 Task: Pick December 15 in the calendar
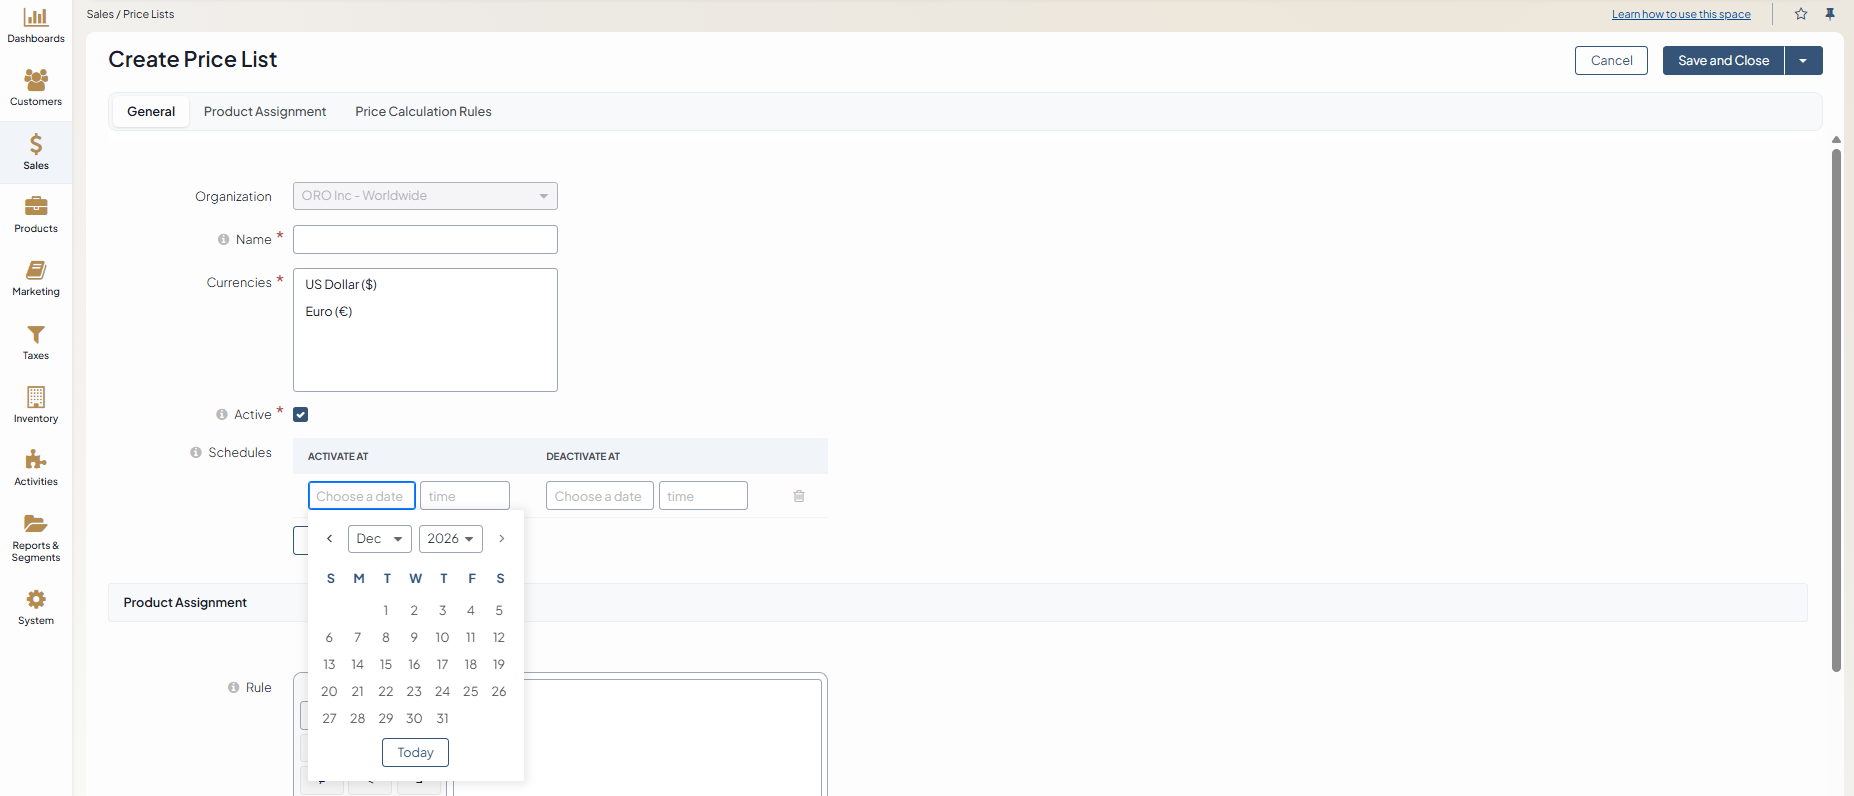coord(386,665)
